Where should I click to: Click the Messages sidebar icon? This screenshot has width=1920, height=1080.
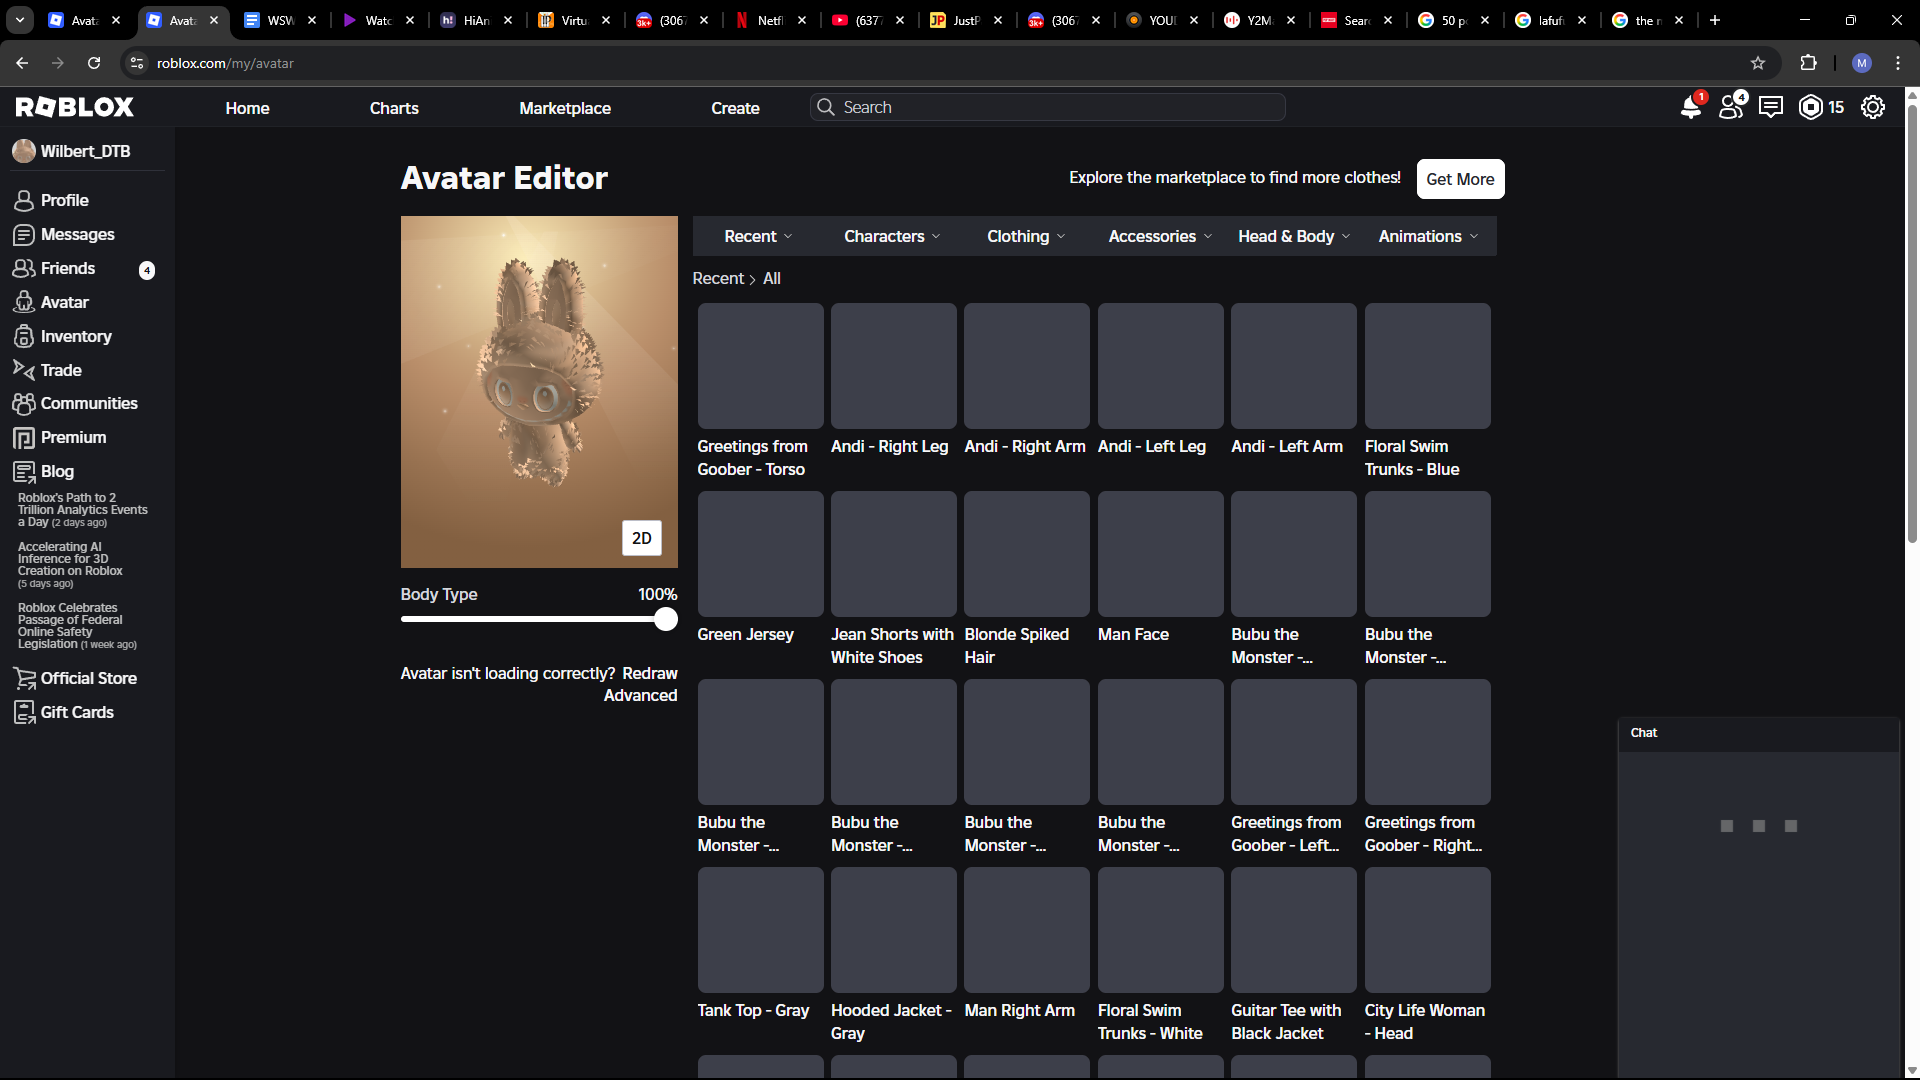pyautogui.click(x=24, y=235)
